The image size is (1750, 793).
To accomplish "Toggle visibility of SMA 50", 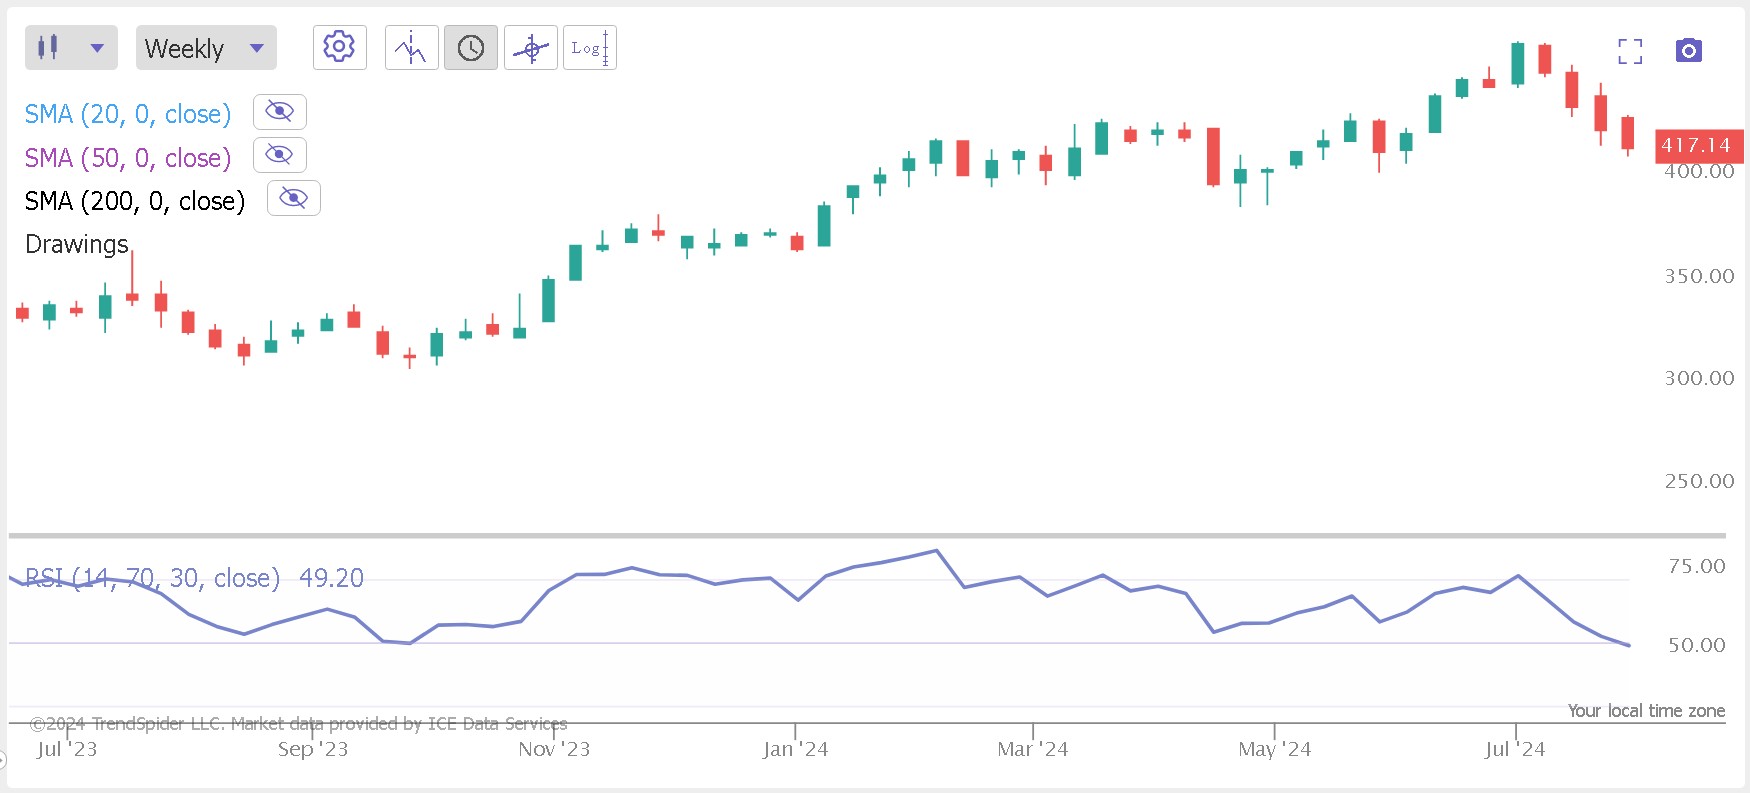I will coord(280,155).
